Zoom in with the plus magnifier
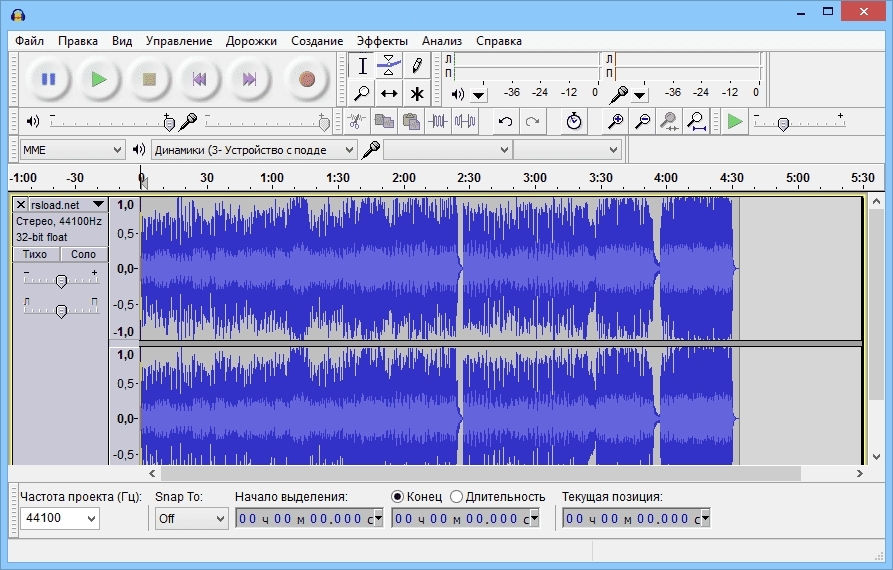The height and width of the screenshot is (570, 893). click(x=615, y=121)
